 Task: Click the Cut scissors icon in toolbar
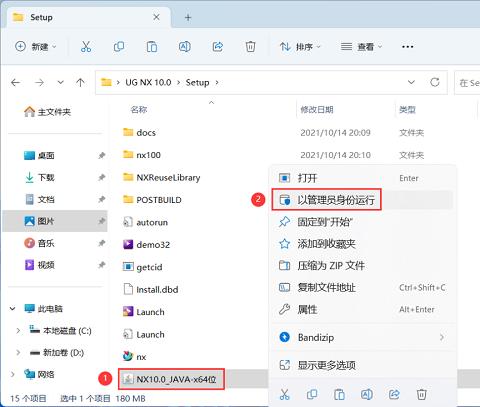(x=86, y=47)
